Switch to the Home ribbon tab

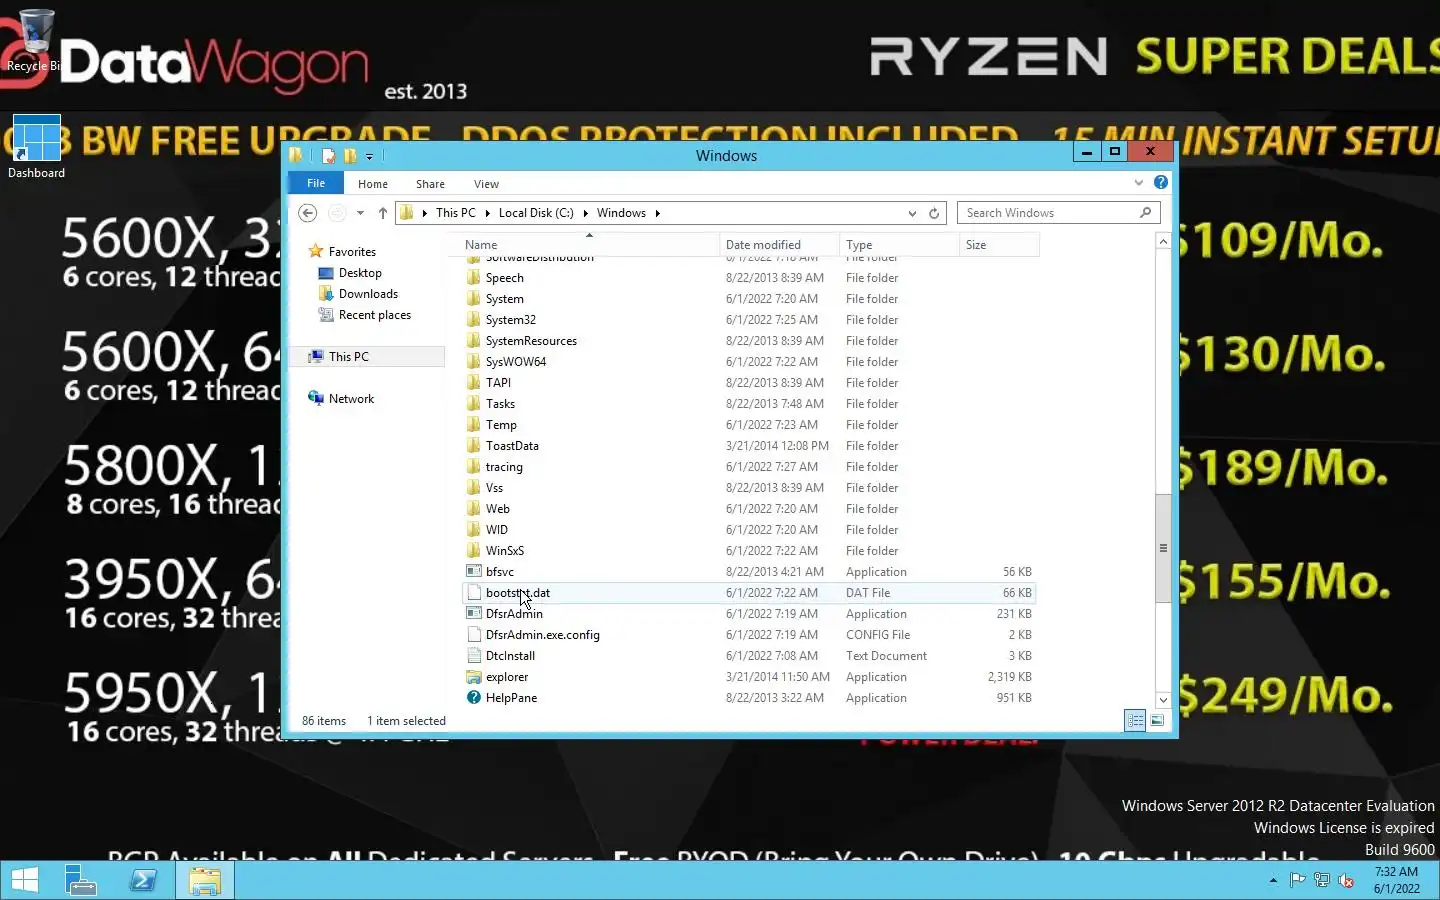[373, 184]
